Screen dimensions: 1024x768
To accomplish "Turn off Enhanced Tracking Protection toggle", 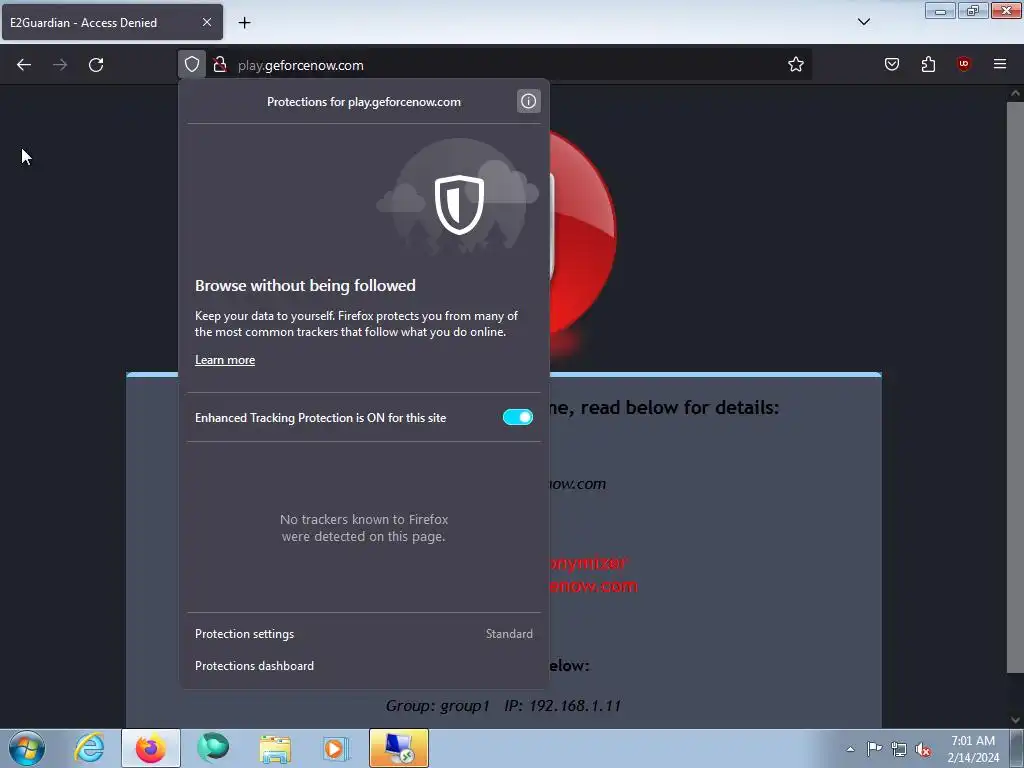I will point(518,417).
